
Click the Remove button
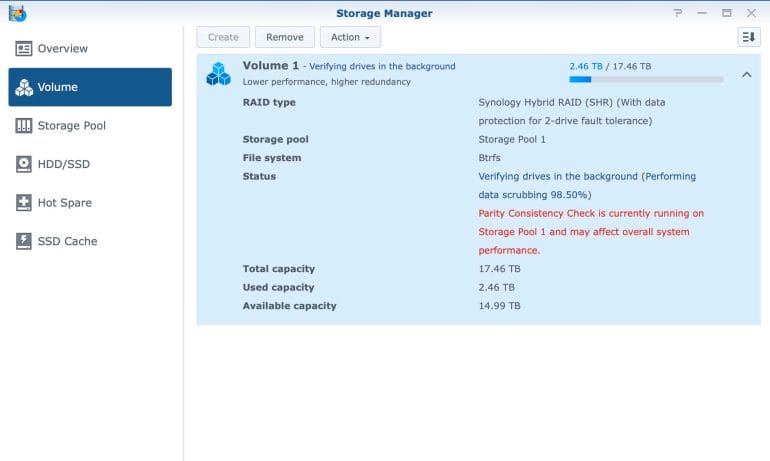pyautogui.click(x=285, y=37)
